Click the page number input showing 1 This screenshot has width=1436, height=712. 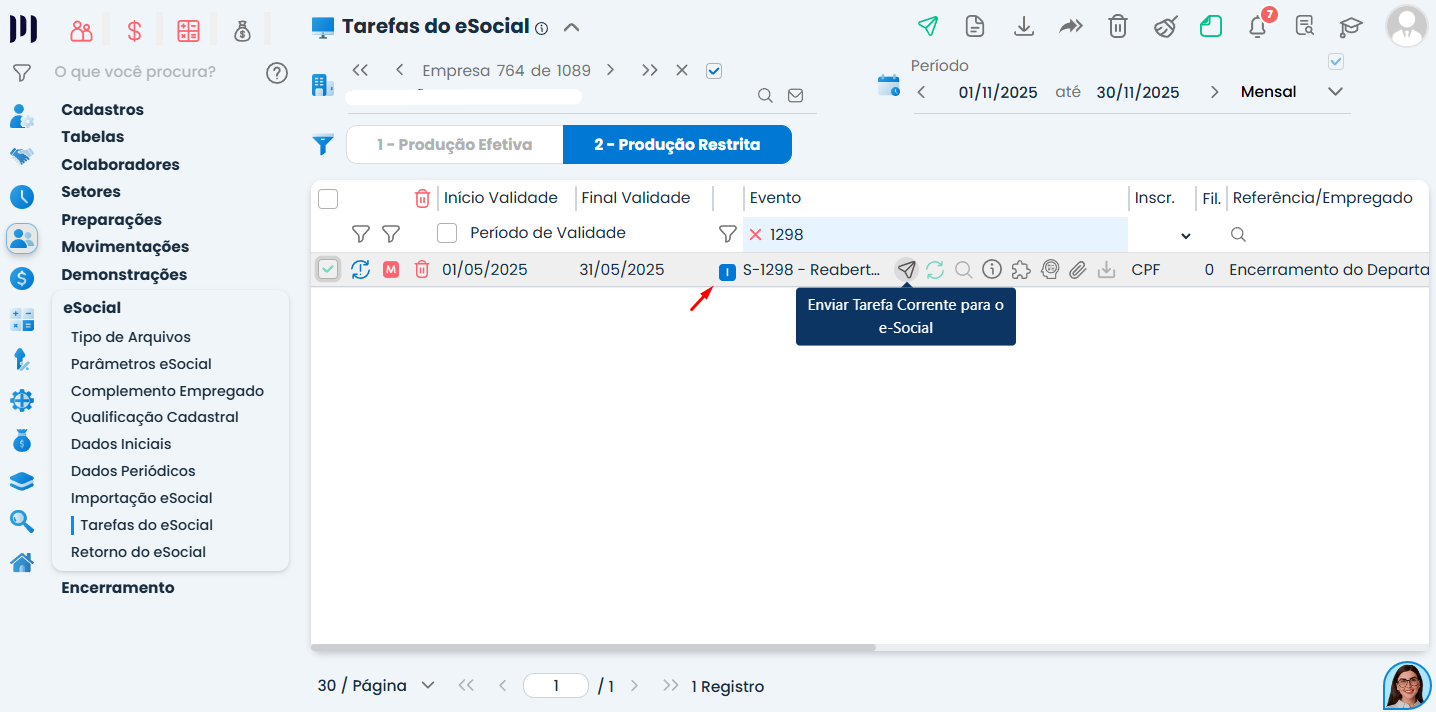point(556,686)
